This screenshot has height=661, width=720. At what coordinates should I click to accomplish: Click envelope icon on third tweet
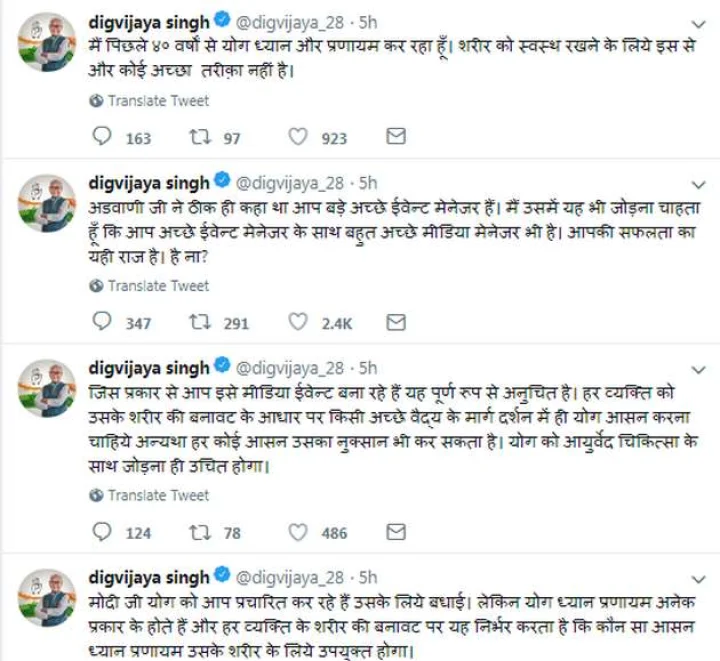396,532
